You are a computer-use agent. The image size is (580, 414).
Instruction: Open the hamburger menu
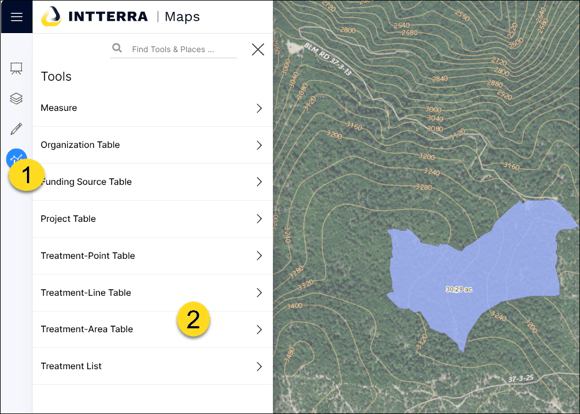[x=16, y=17]
